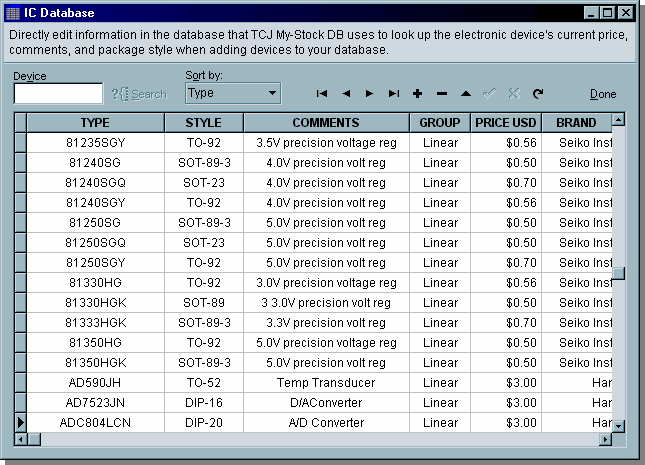The width and height of the screenshot is (645, 465).
Task: Select the 81240SG type cell
Action: tap(95, 163)
